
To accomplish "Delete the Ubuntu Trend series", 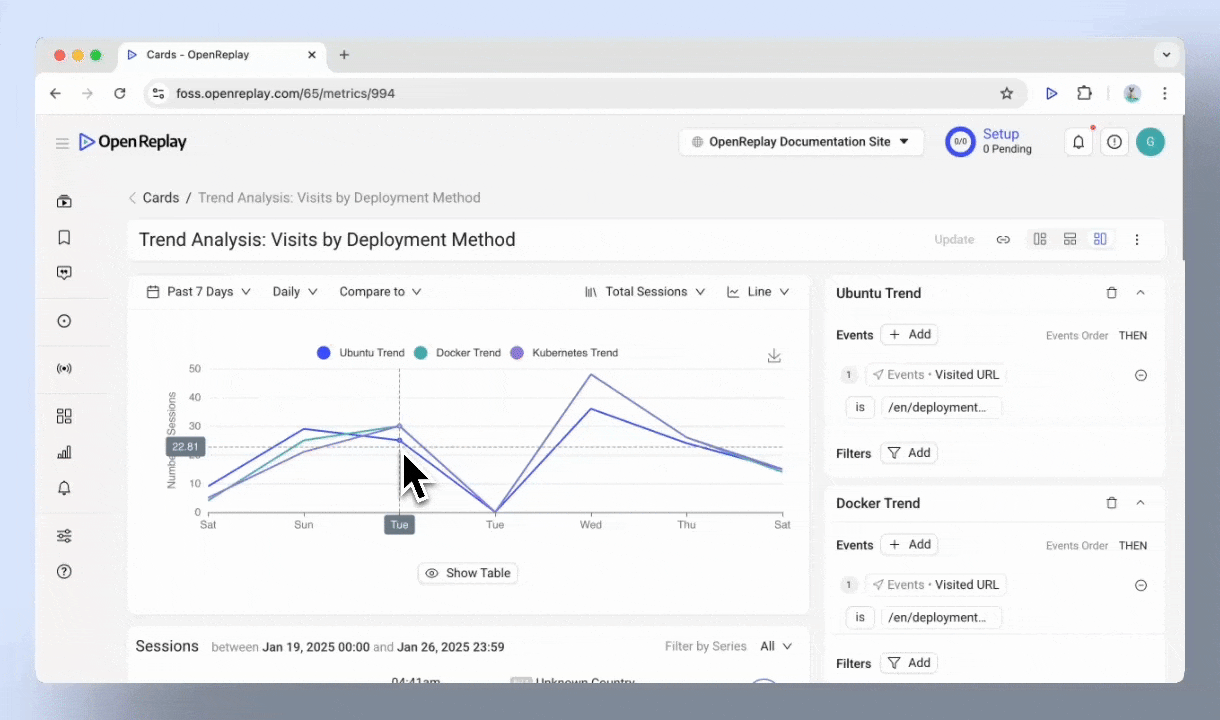I will tap(1111, 293).
